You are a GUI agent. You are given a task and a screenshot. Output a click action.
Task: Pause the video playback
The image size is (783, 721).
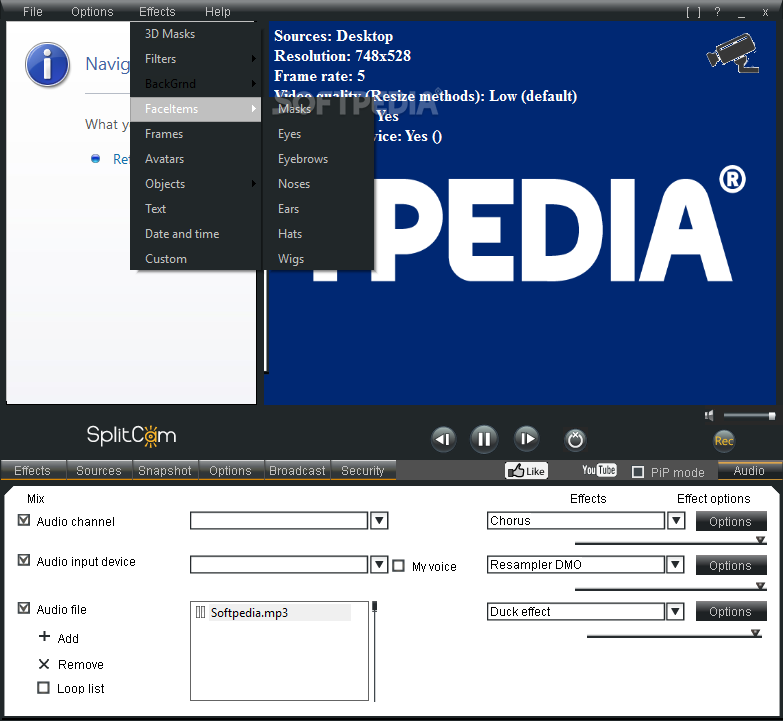click(x=484, y=439)
